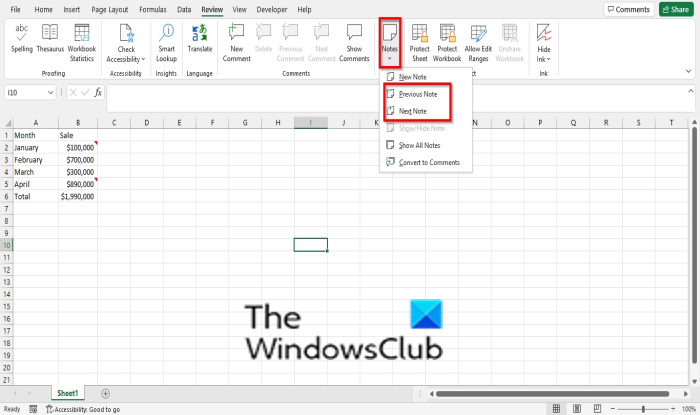Click the vertical scrollbar thumb
The width and height of the screenshot is (700, 415).
[x=694, y=245]
